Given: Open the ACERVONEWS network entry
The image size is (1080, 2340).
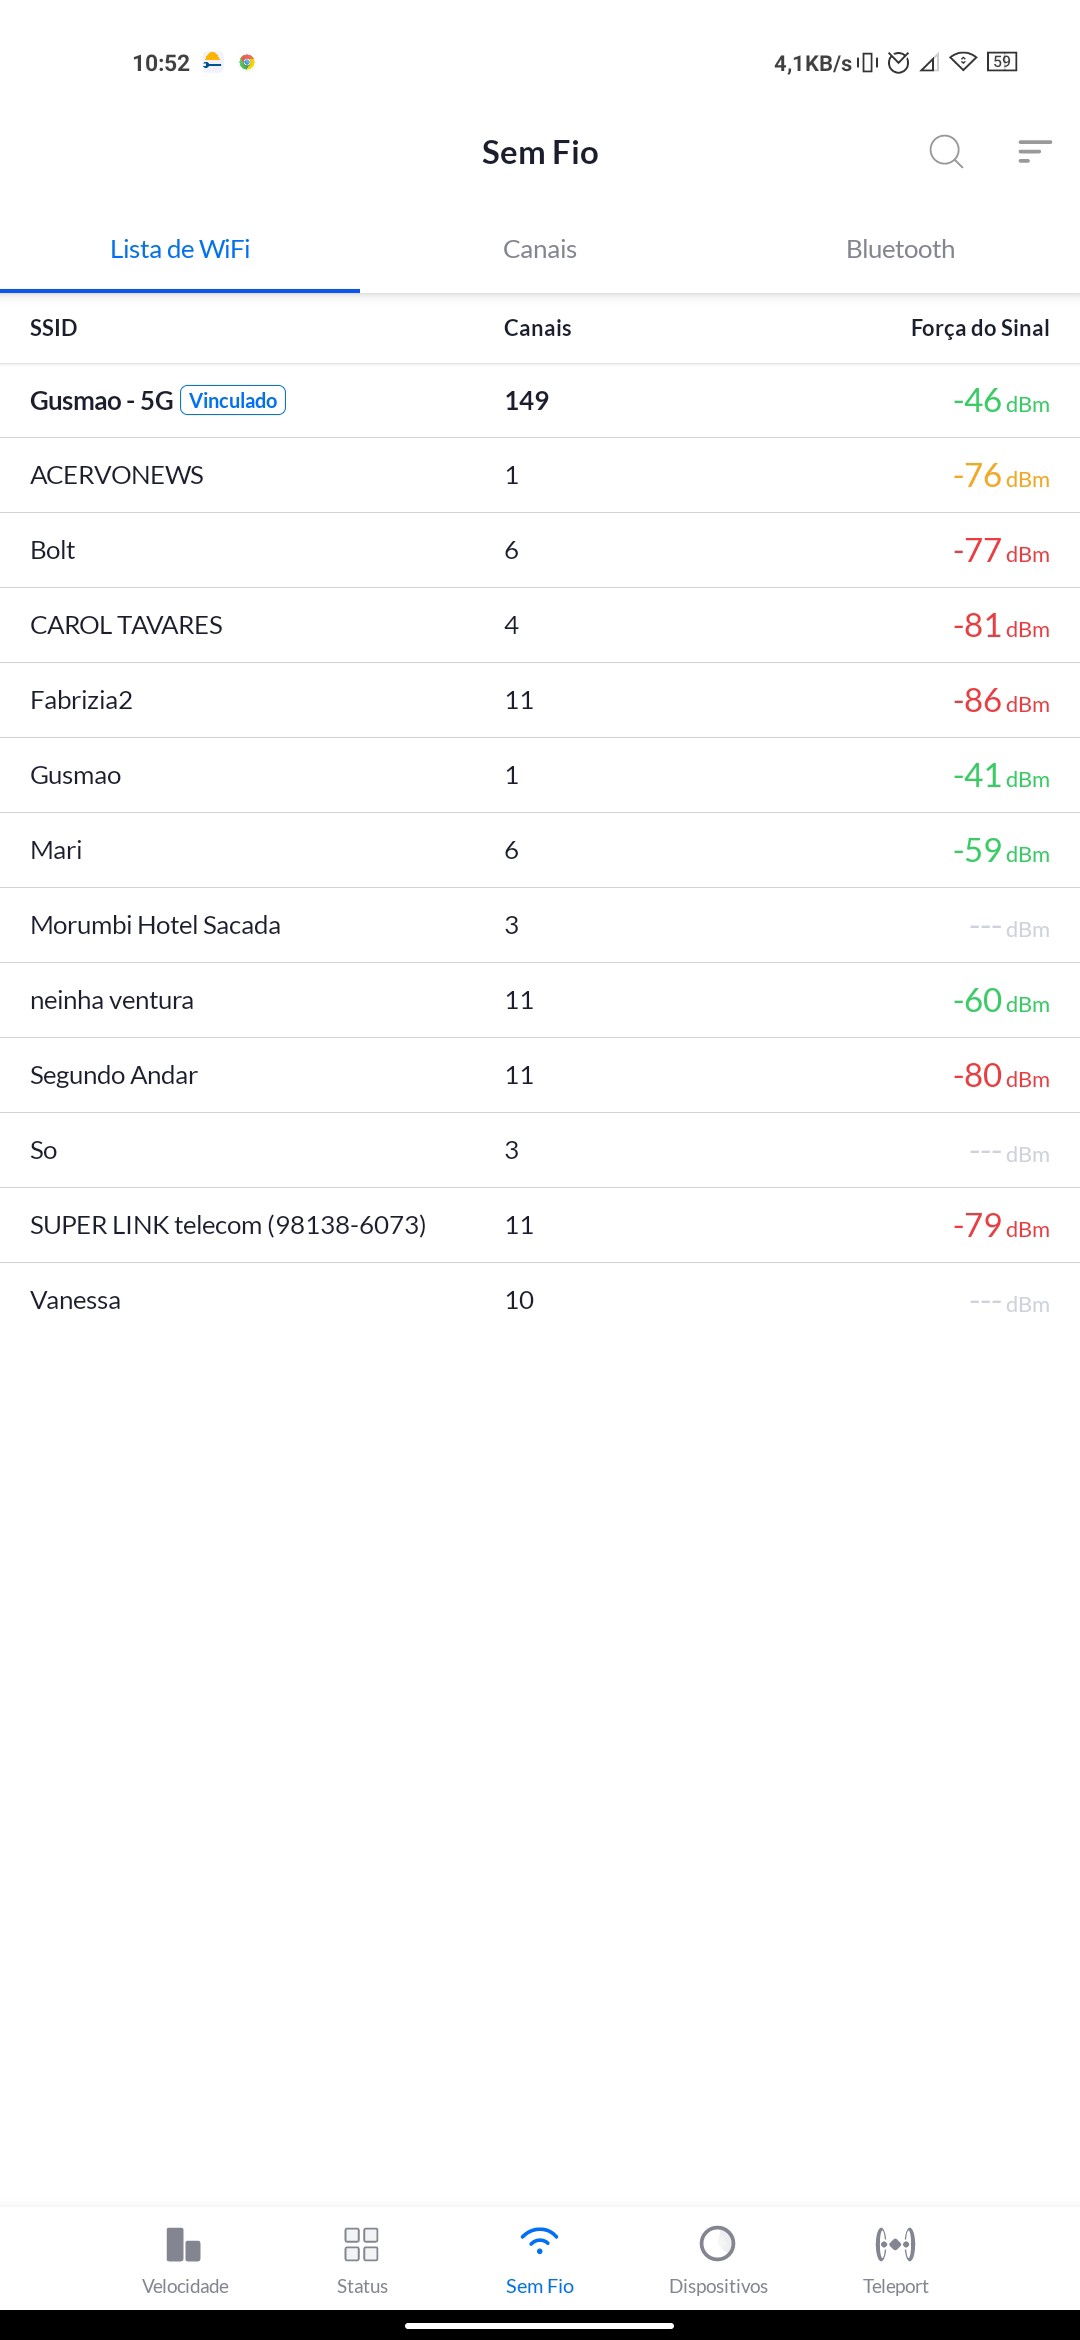Looking at the screenshot, I should (117, 475).
